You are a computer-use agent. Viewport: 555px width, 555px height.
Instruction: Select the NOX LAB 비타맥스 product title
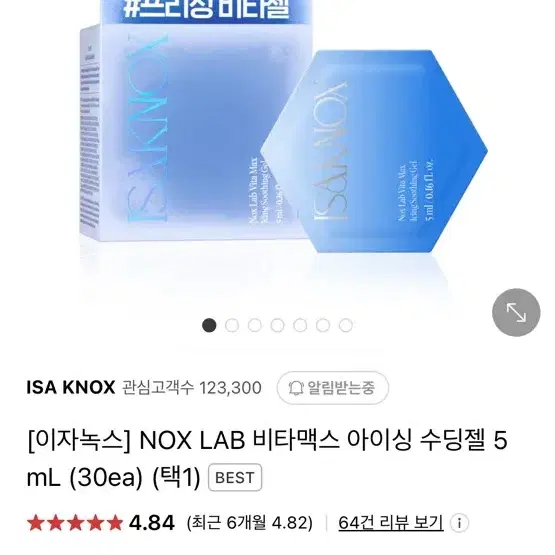click(x=267, y=459)
